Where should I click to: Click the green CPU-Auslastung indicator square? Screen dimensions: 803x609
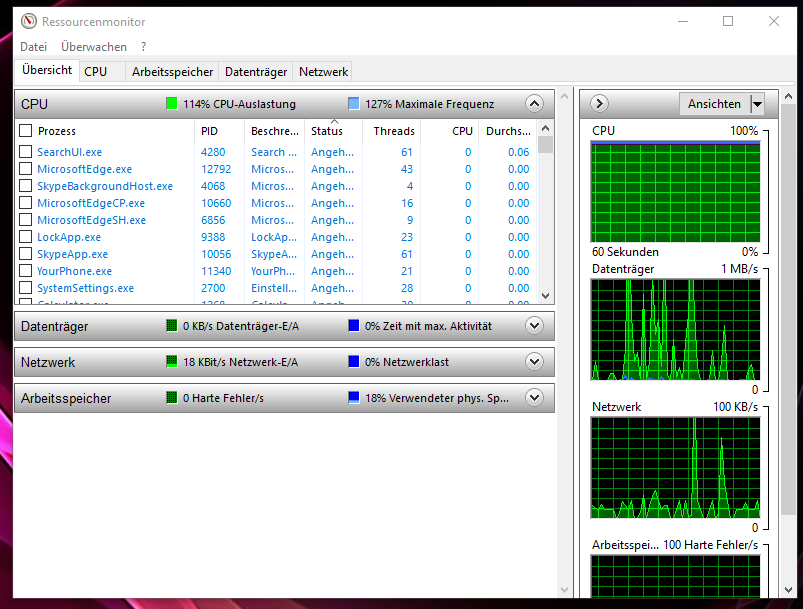click(x=172, y=104)
